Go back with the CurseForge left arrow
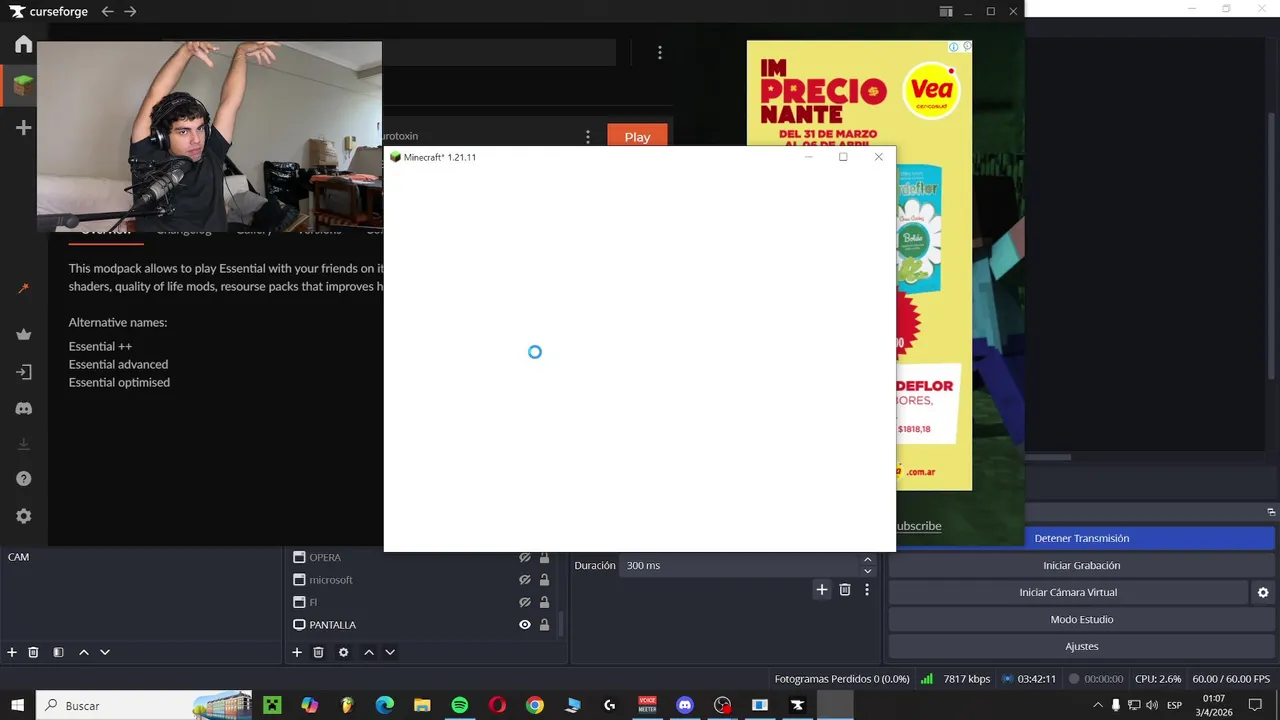This screenshot has height=720, width=1280. pyautogui.click(x=107, y=12)
